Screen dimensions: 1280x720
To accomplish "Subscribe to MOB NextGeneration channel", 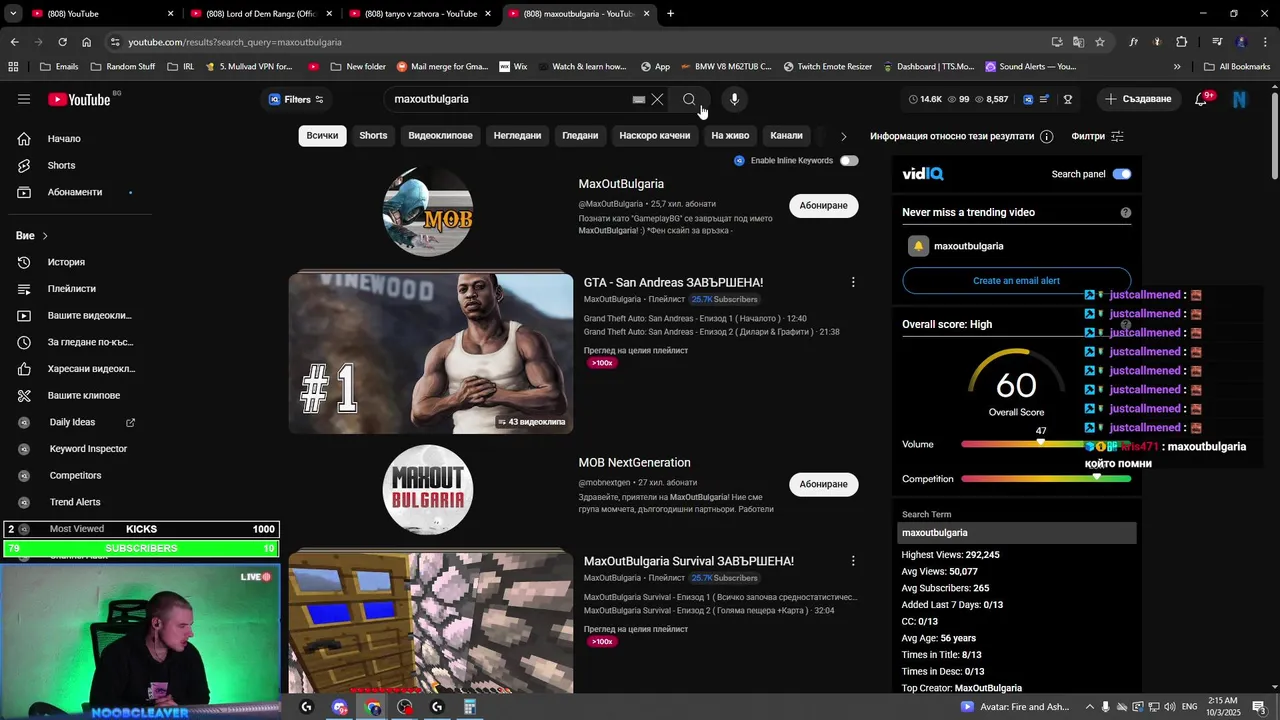I will [x=823, y=485].
